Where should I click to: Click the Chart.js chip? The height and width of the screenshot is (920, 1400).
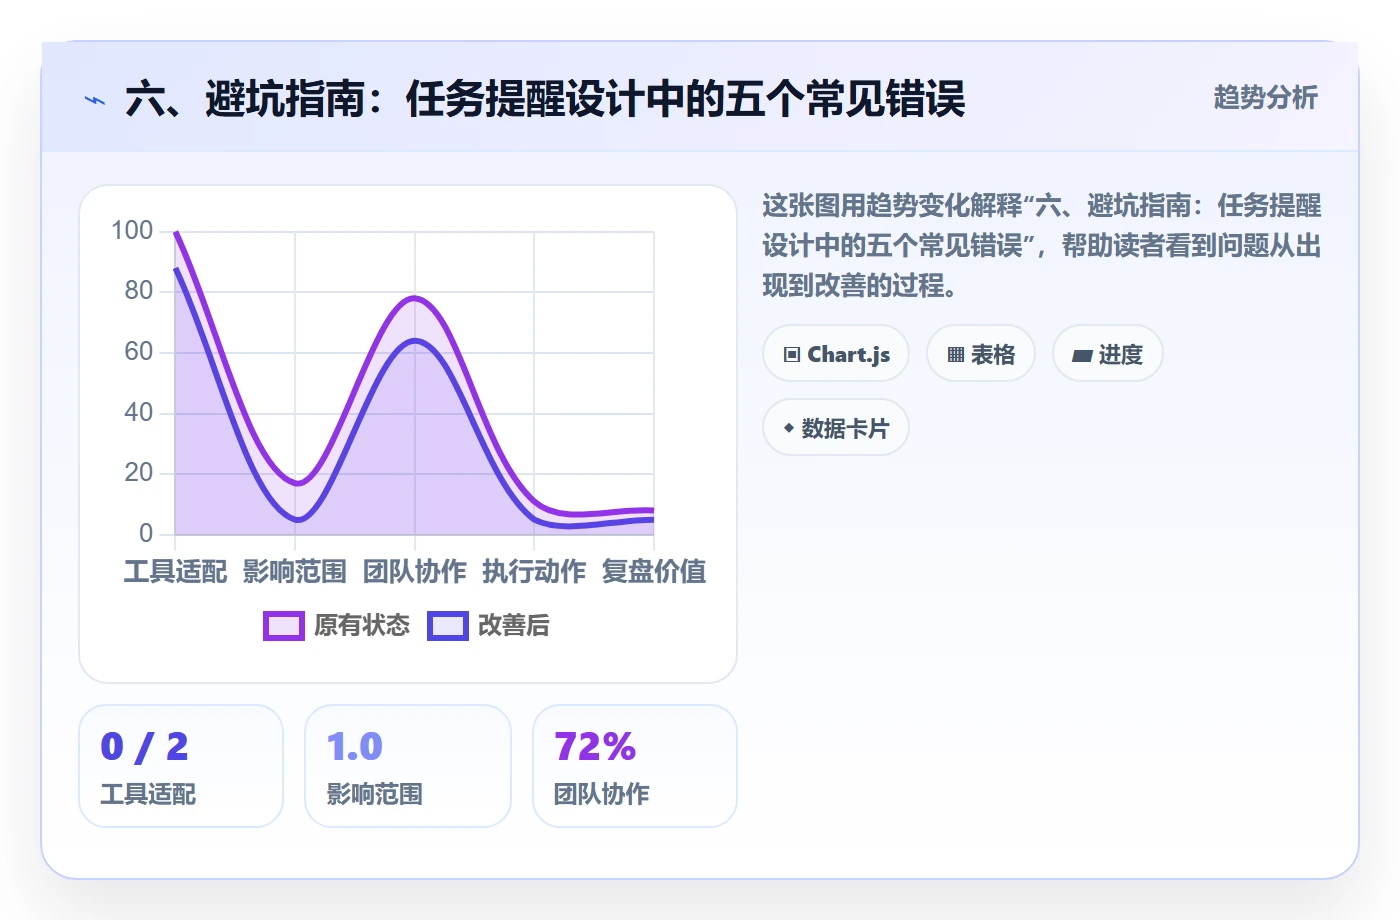tap(836, 354)
